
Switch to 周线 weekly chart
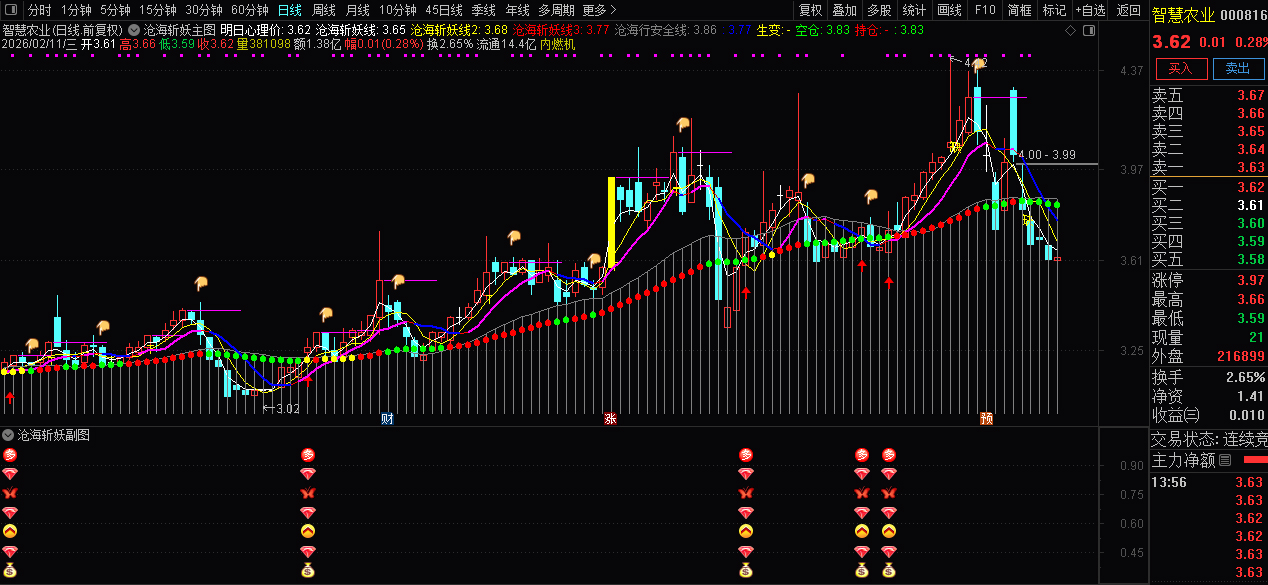(x=324, y=10)
